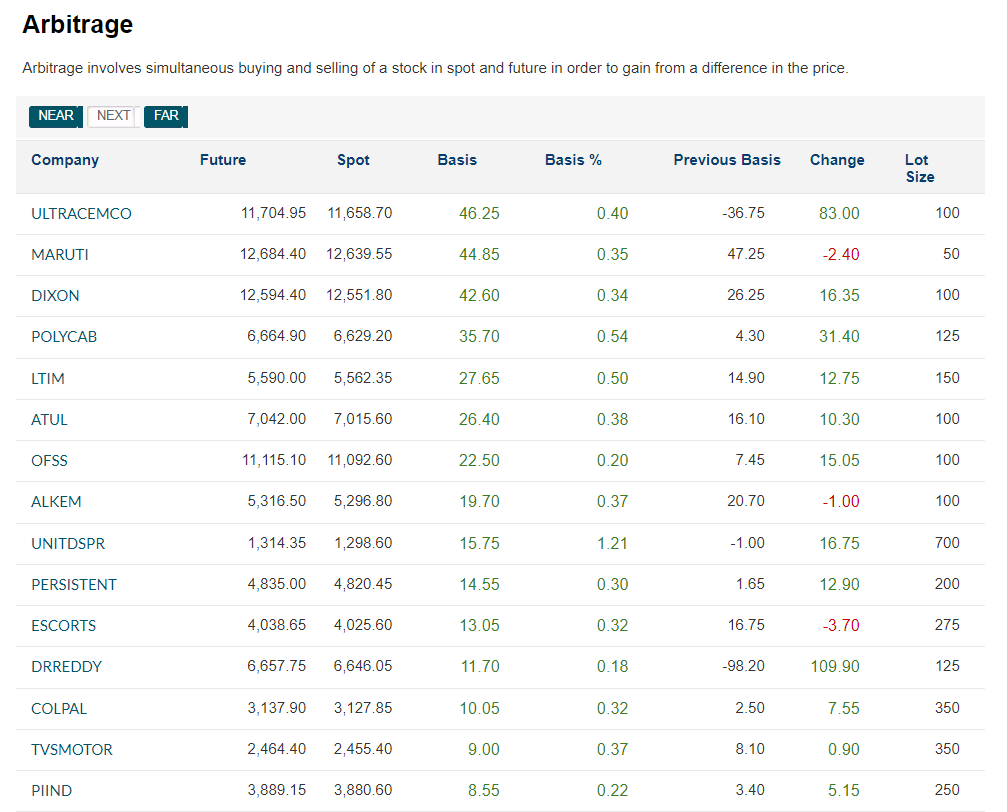1007x812 pixels.
Task: Click the Basis % column header
Action: (x=574, y=160)
